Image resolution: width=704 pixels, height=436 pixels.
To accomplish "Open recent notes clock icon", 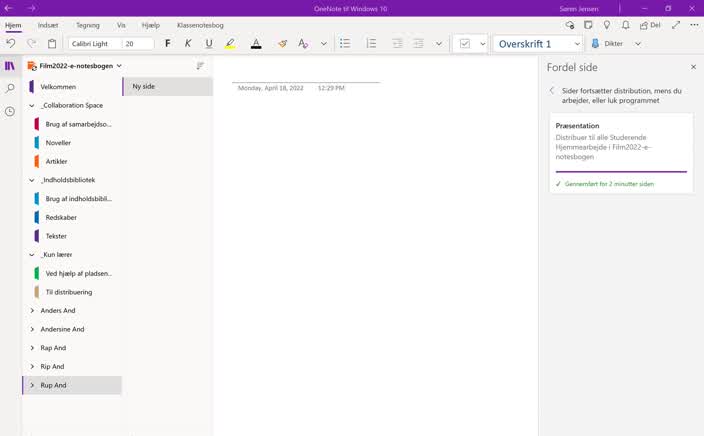I will tap(10, 111).
